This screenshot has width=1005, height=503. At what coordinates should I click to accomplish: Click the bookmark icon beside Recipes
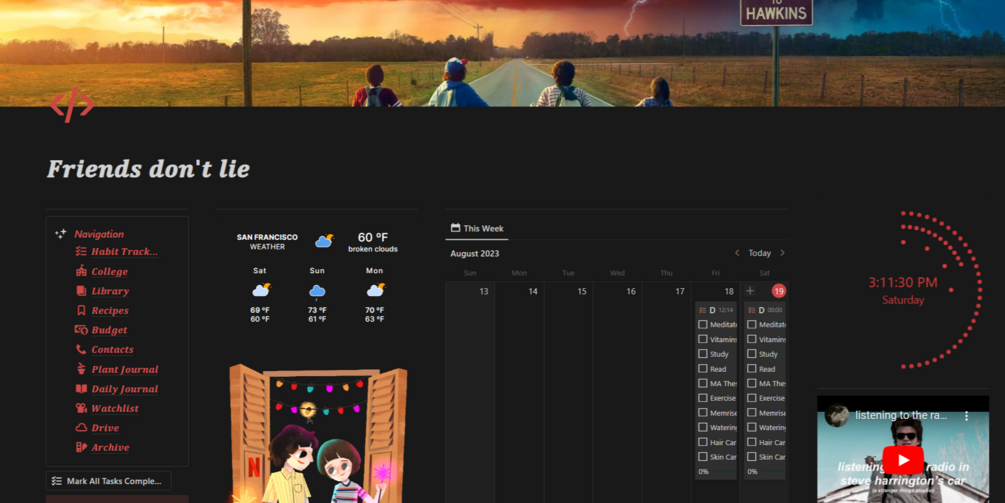[81, 310]
